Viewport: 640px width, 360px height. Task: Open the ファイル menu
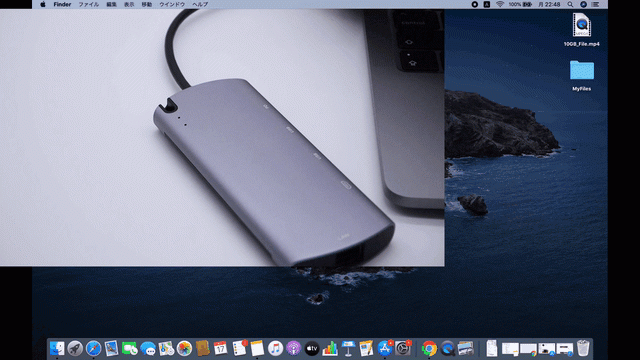click(x=89, y=4)
